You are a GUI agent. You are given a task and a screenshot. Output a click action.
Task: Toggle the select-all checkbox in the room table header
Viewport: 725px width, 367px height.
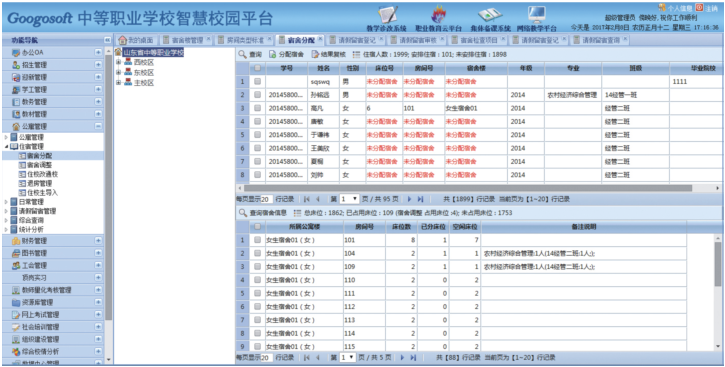[258, 227]
